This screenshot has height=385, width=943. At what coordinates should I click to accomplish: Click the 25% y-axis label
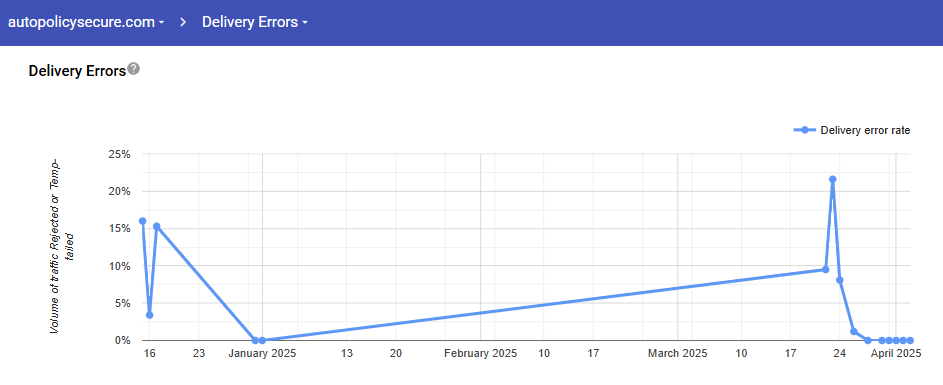pyautogui.click(x=119, y=154)
